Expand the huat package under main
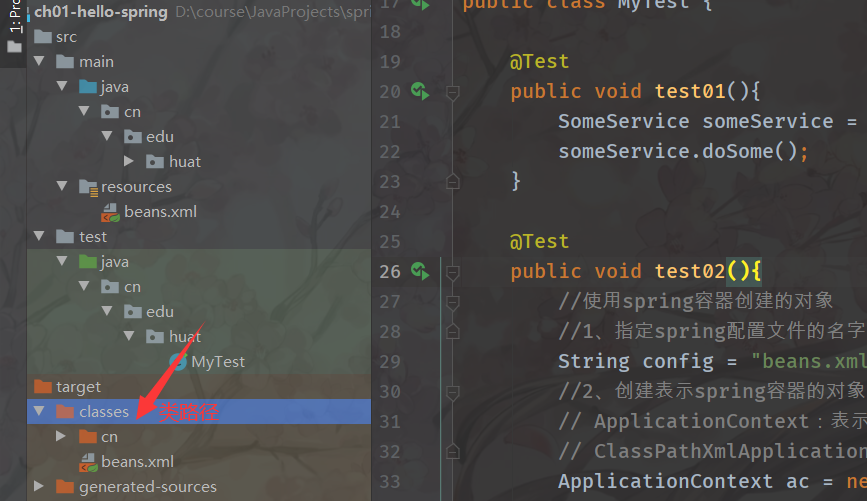The height and width of the screenshot is (501, 867). coord(129,161)
